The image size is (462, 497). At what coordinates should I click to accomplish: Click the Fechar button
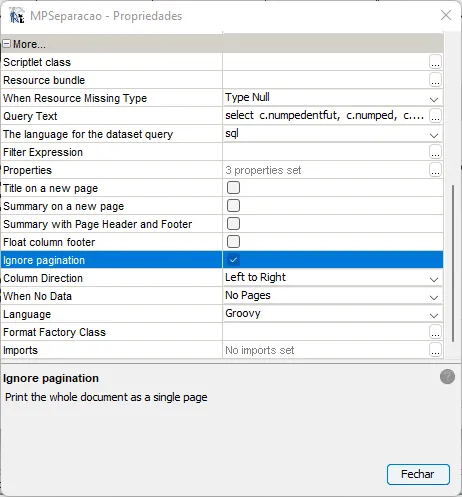tap(418, 474)
